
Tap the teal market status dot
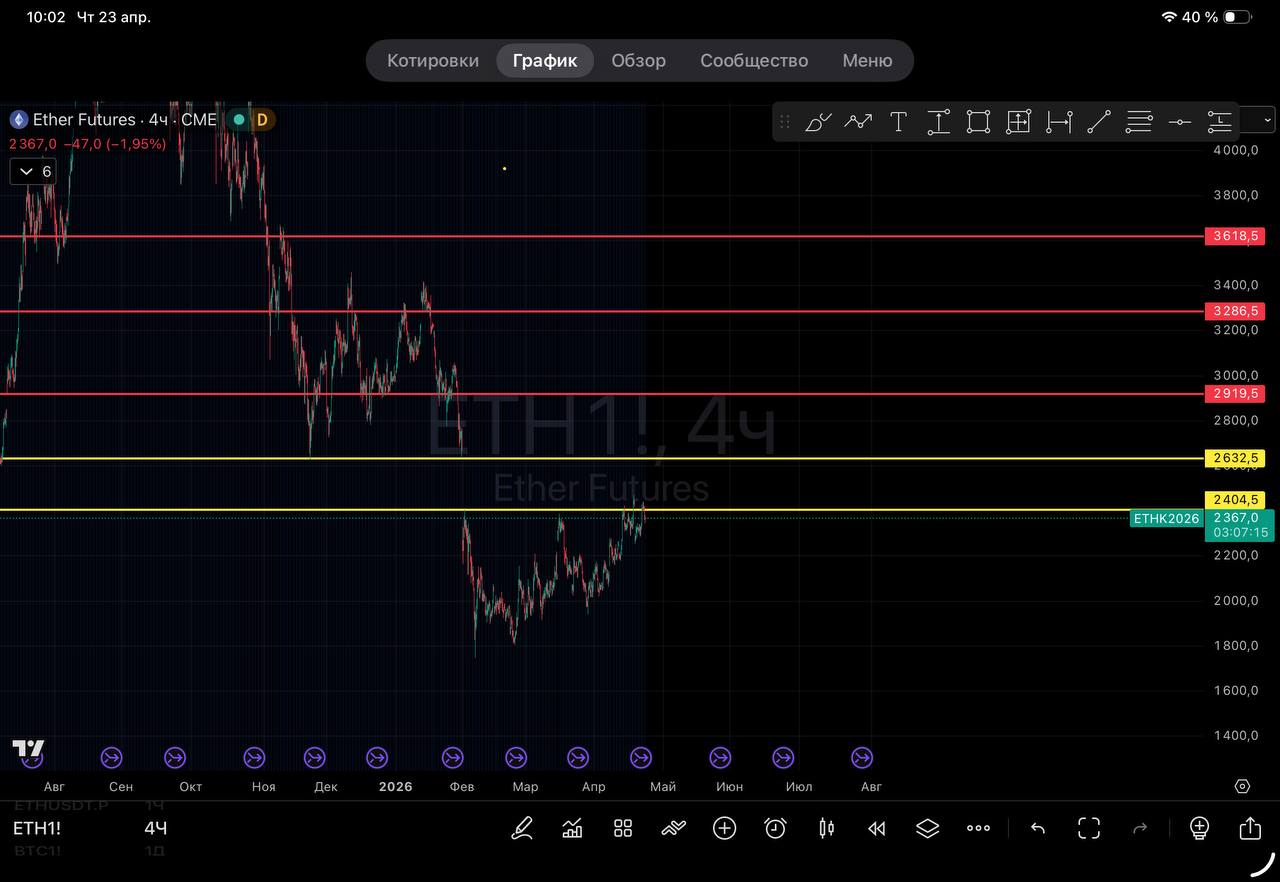coord(238,120)
